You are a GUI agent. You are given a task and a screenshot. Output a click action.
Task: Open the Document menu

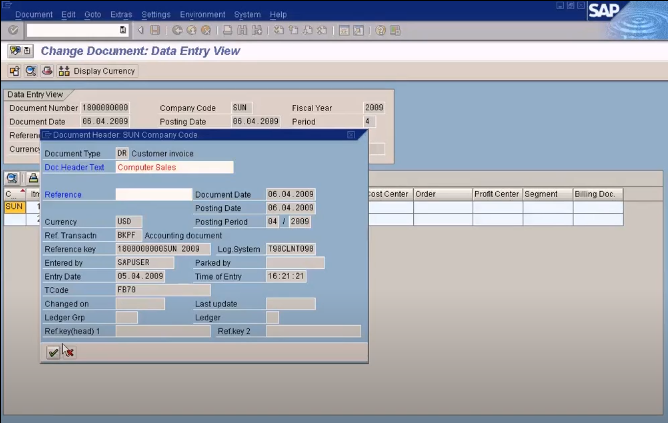34,14
